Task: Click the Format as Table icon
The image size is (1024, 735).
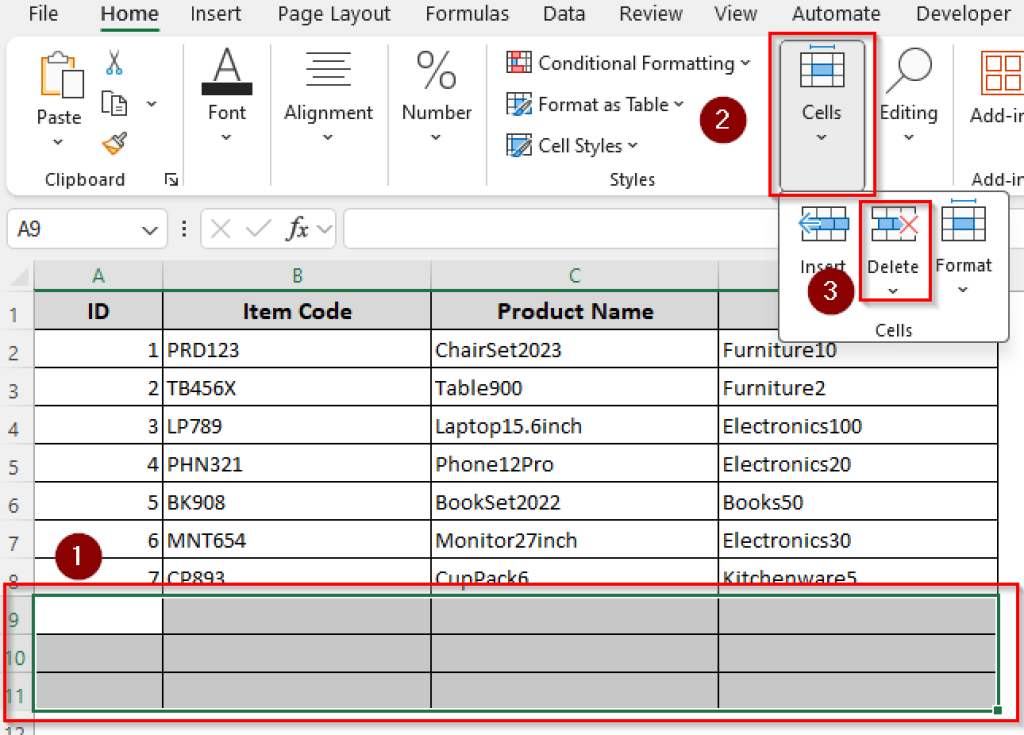Action: click(521, 104)
